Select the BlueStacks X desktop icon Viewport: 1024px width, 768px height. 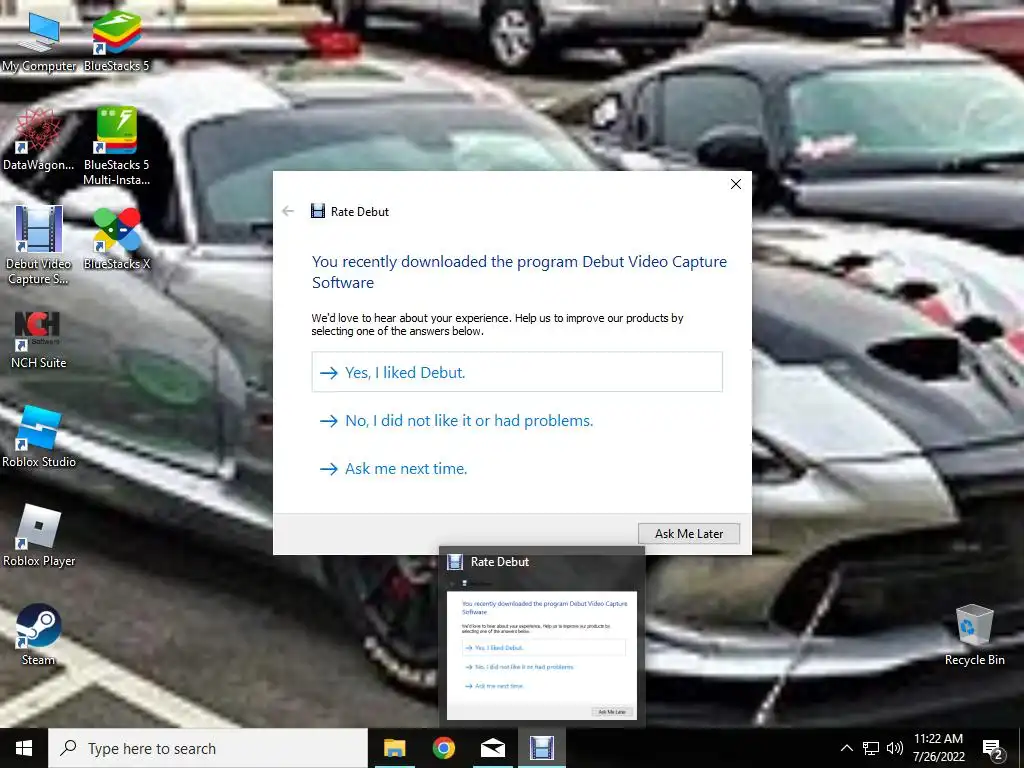click(116, 238)
